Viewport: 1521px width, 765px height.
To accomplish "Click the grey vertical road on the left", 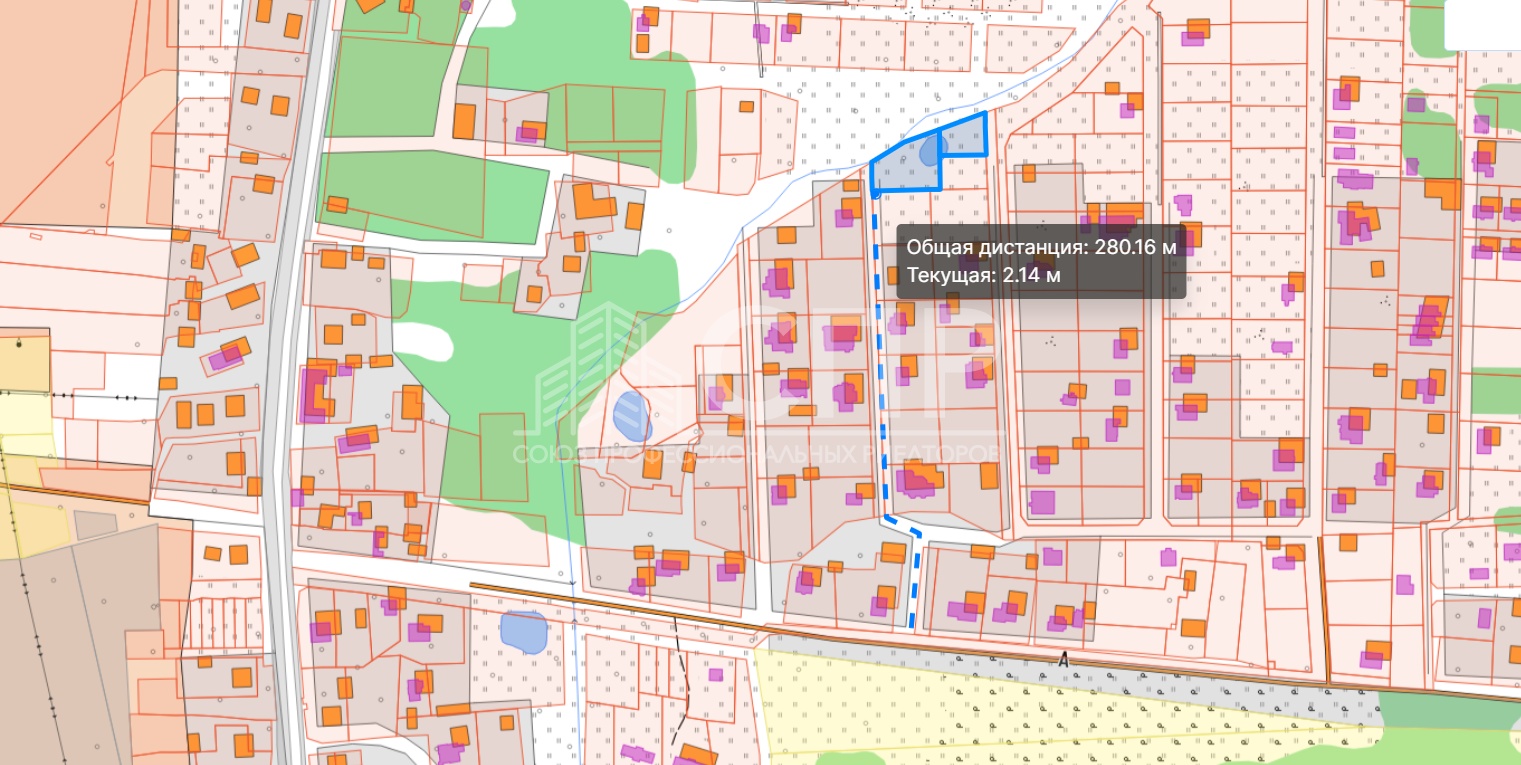I will click(x=286, y=400).
